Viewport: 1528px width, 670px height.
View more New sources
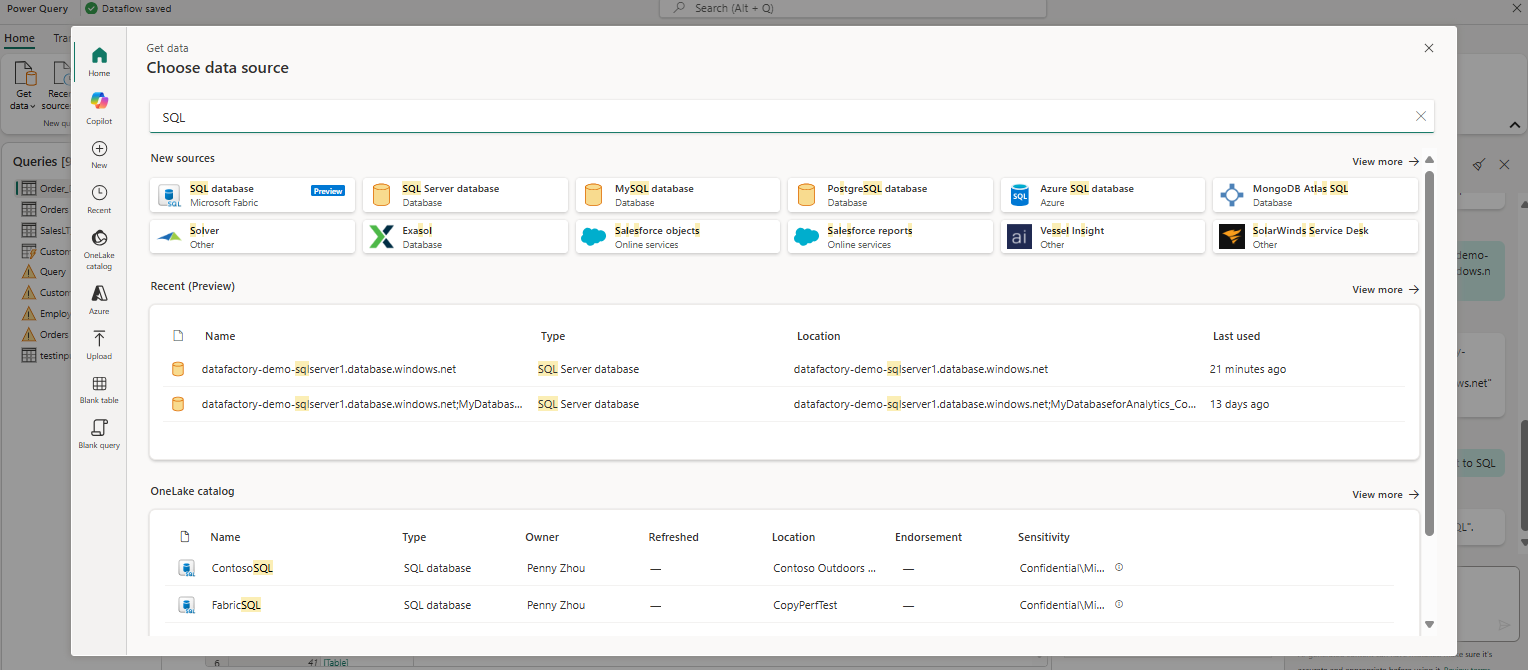click(x=1385, y=162)
